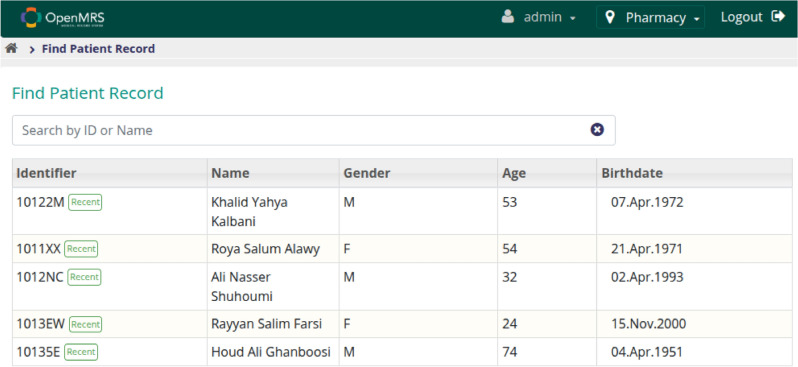Click Recent badge next to 10122M
Screen dimensions: 798x367
click(x=86, y=202)
